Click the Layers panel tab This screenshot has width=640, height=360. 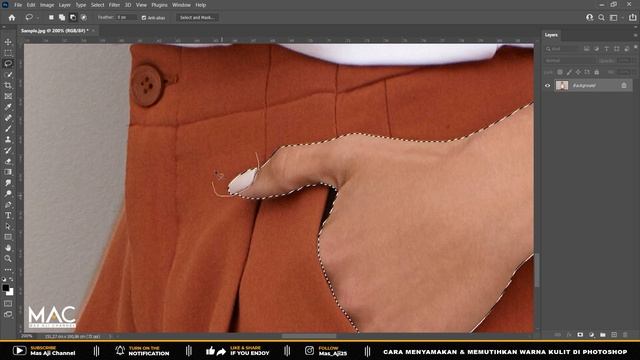[551, 35]
